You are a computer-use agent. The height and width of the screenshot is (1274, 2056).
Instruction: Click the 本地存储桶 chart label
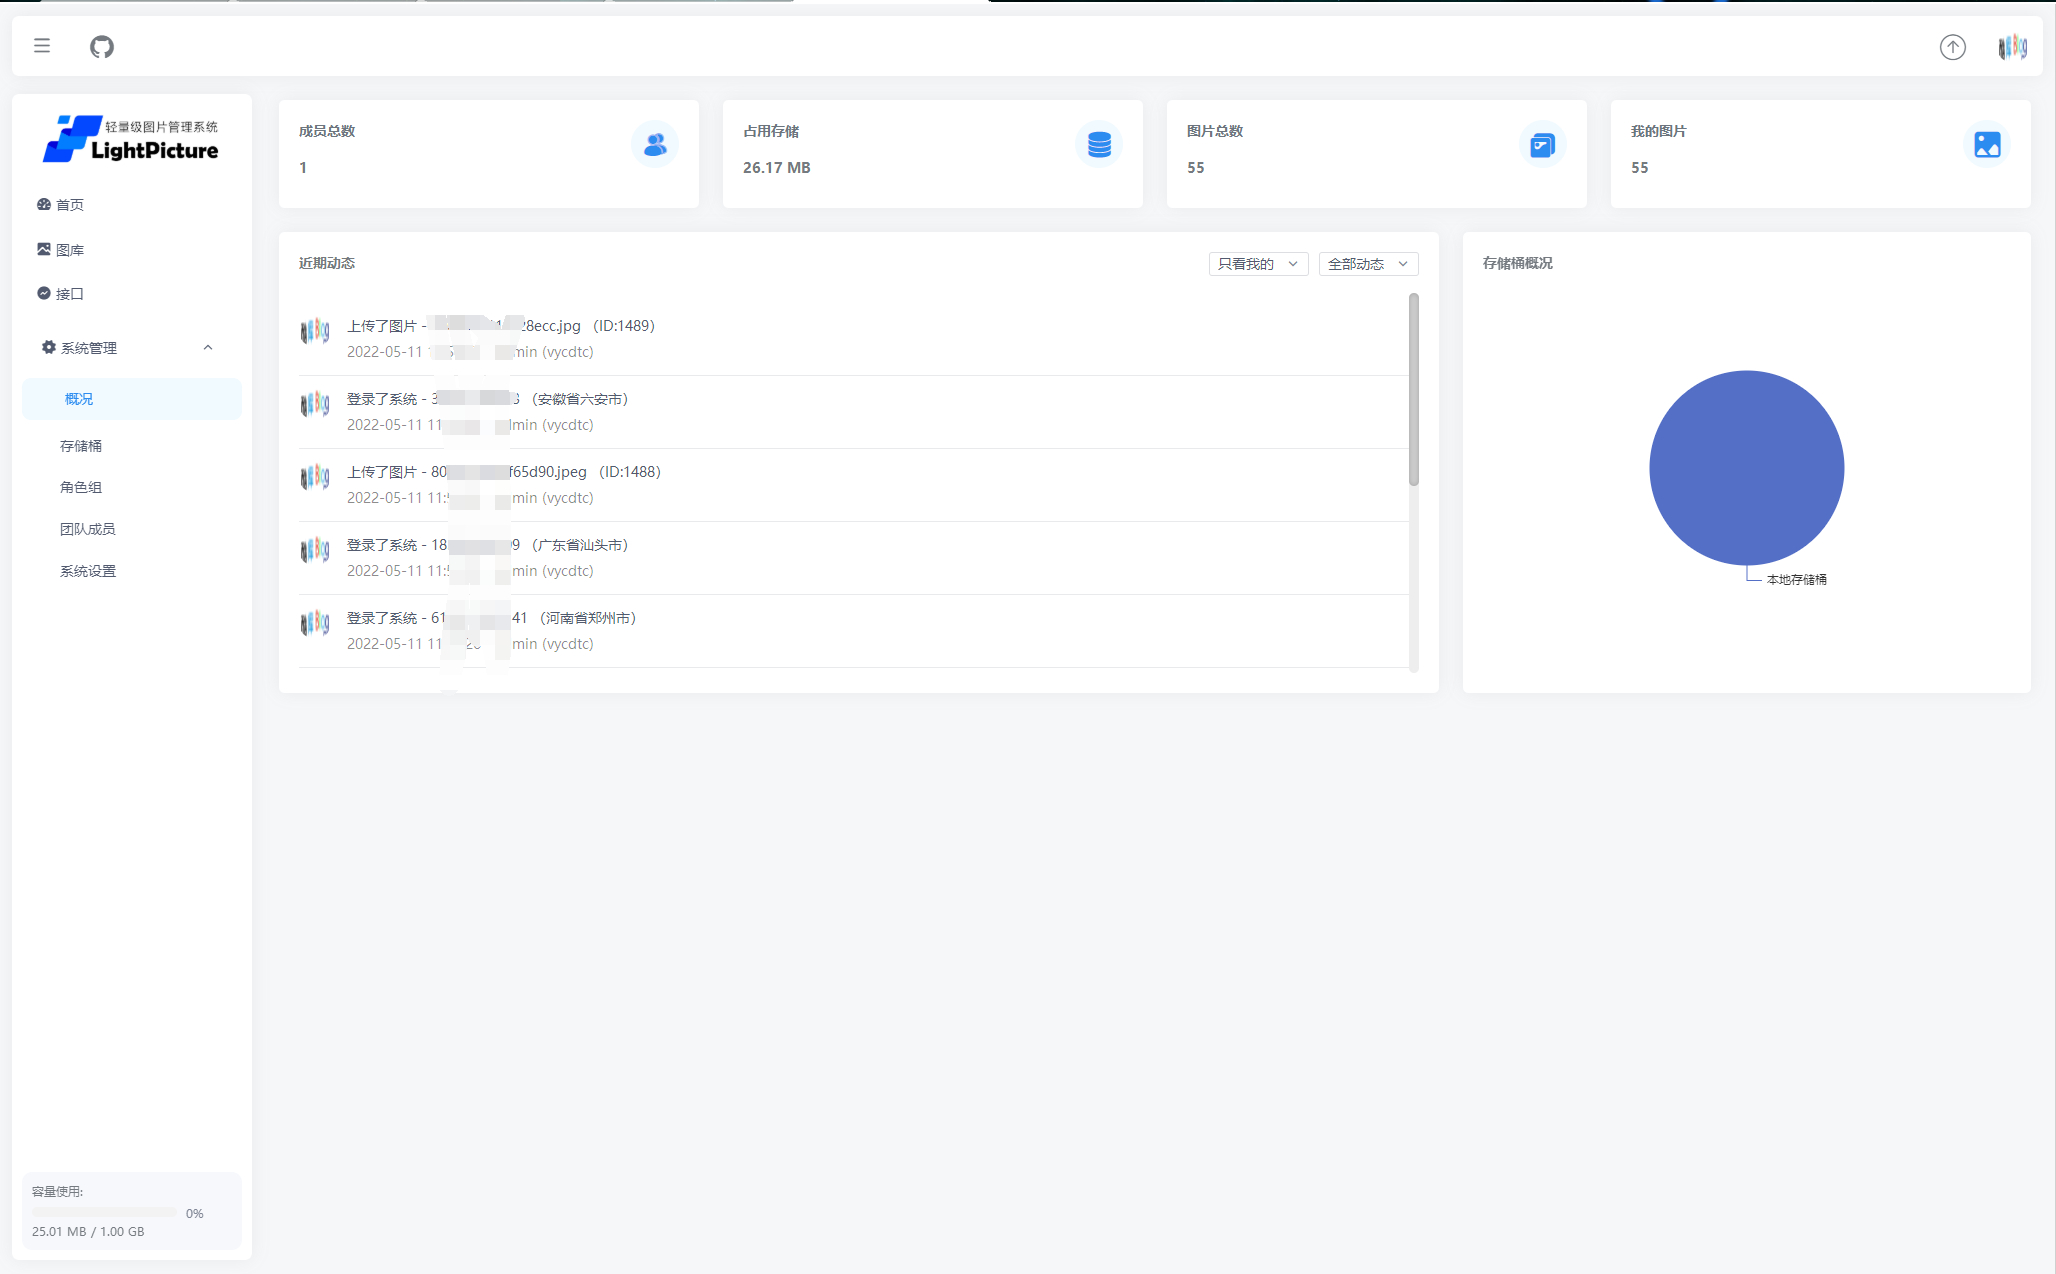[x=1796, y=580]
